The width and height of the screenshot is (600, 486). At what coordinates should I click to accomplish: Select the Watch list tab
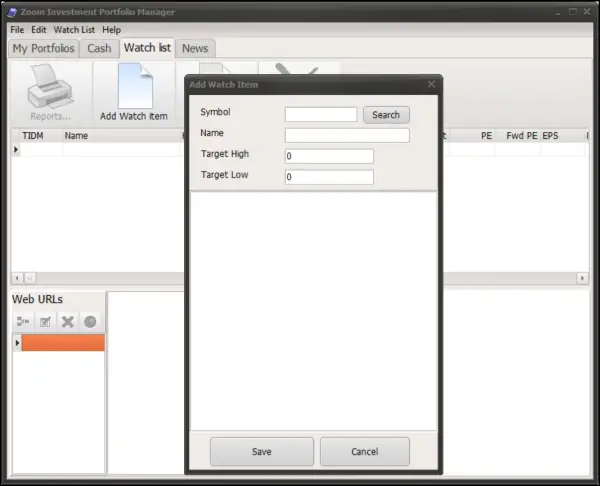[147, 48]
